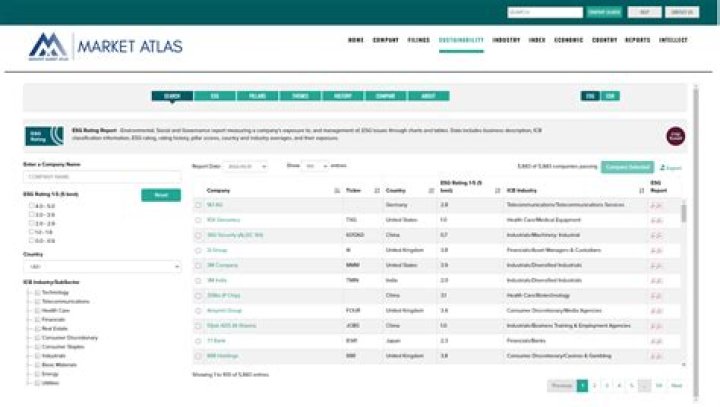
Task: Open the Show entries count dropdown
Action: coord(315,166)
